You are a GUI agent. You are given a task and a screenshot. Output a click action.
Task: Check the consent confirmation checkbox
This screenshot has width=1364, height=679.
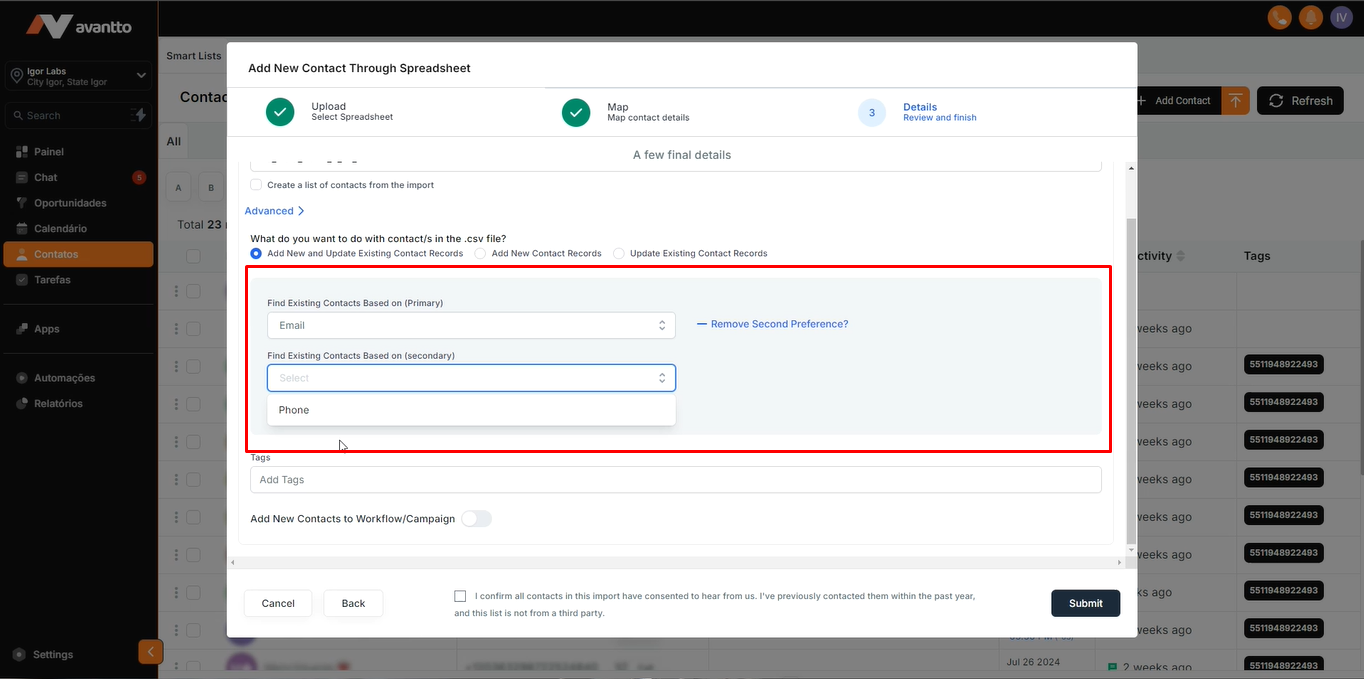460,596
